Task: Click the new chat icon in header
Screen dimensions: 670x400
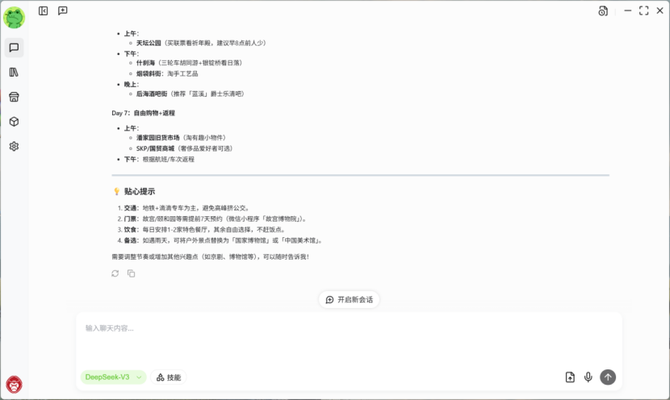Action: tap(62, 11)
